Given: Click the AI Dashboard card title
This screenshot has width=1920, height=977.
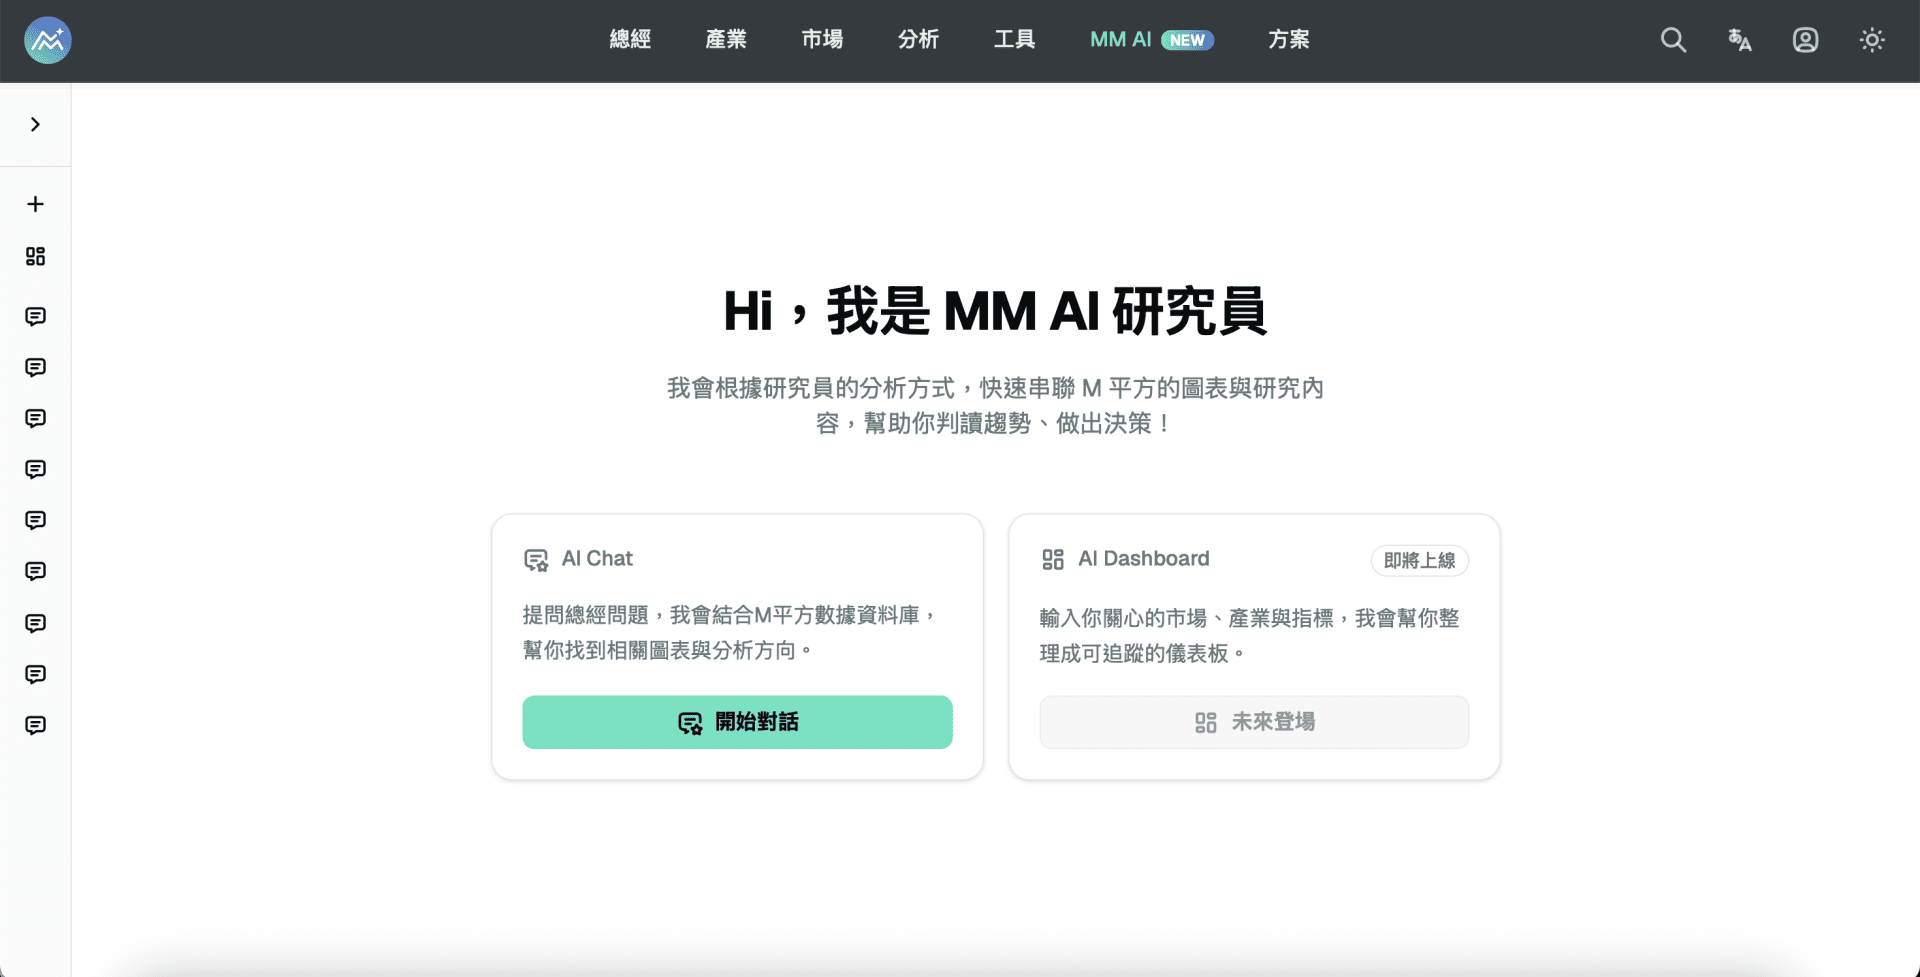Looking at the screenshot, I should pyautogui.click(x=1144, y=559).
